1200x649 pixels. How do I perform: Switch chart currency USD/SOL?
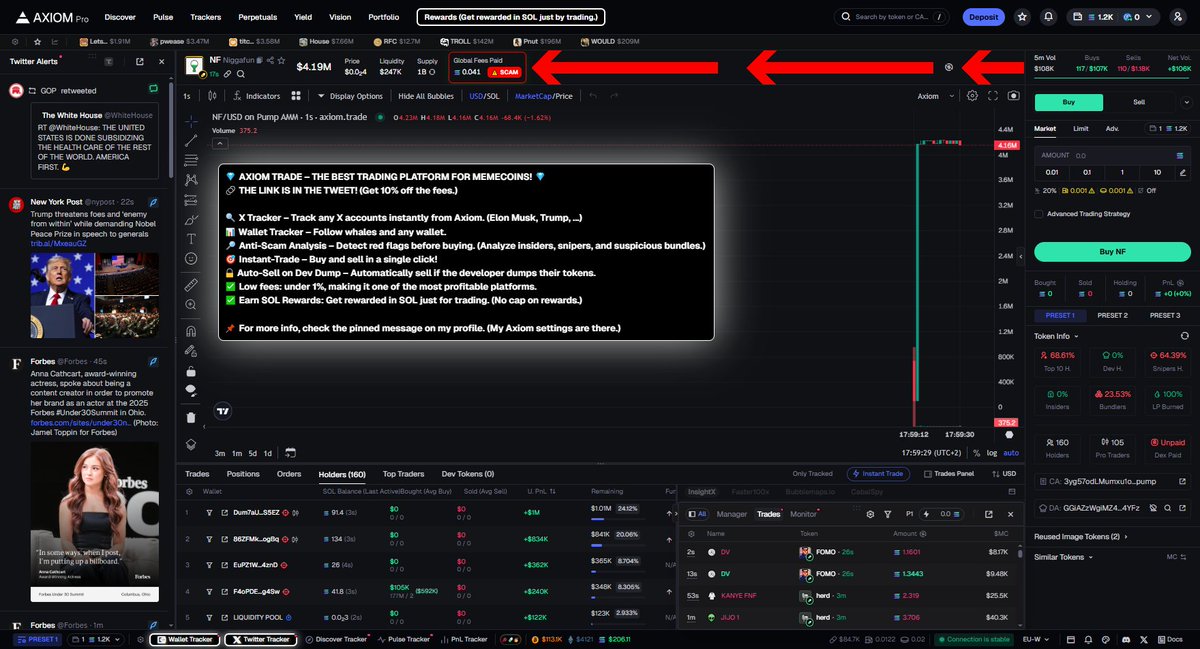pyautogui.click(x=484, y=96)
